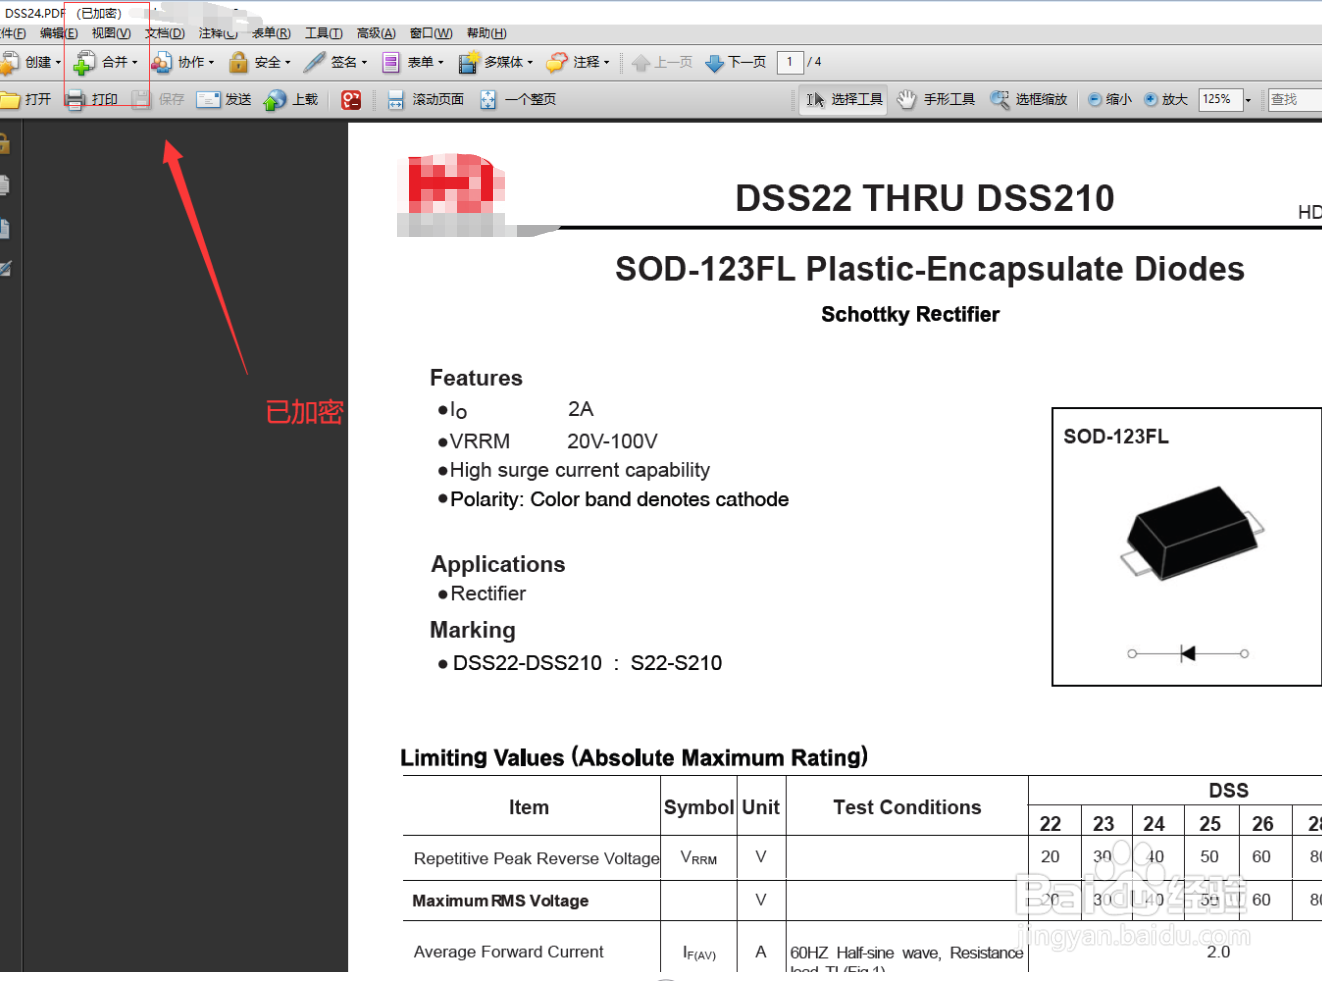This screenshot has height=981, width=1322.
Task: Click the 打印 (Print) printer icon
Action: (x=76, y=99)
